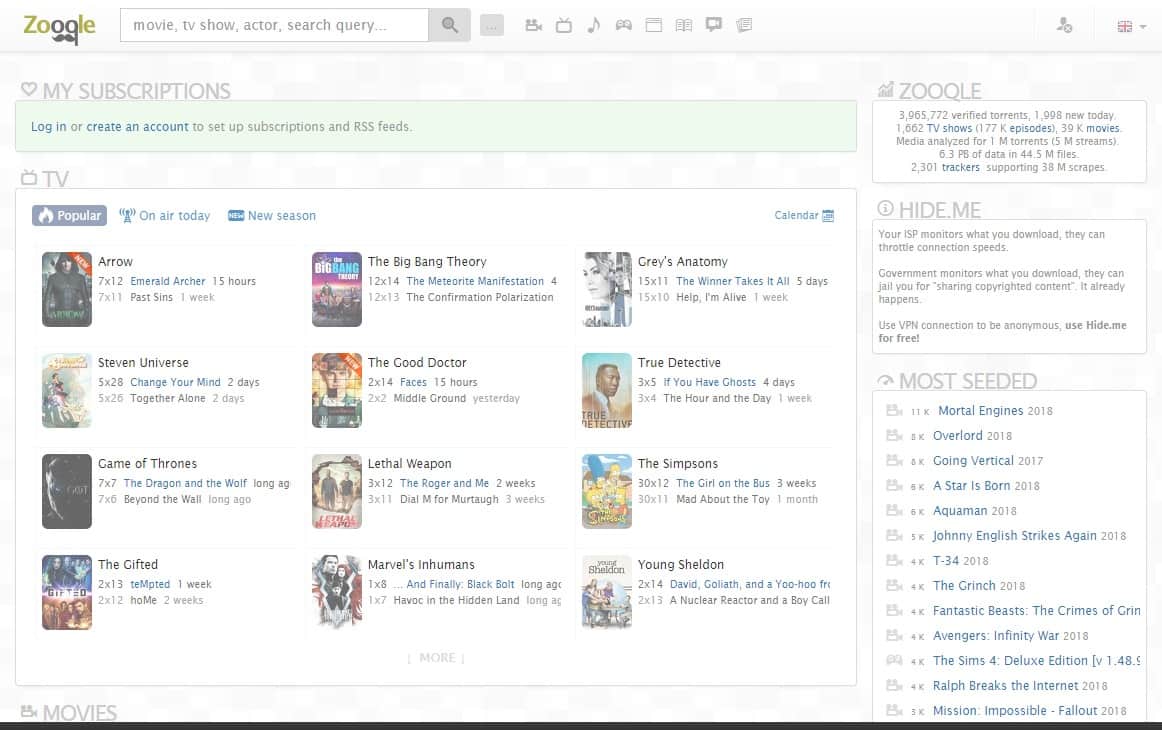Image resolution: width=1162 pixels, height=730 pixels.
Task: Open the chat bubble icon in header
Action: click(x=714, y=25)
